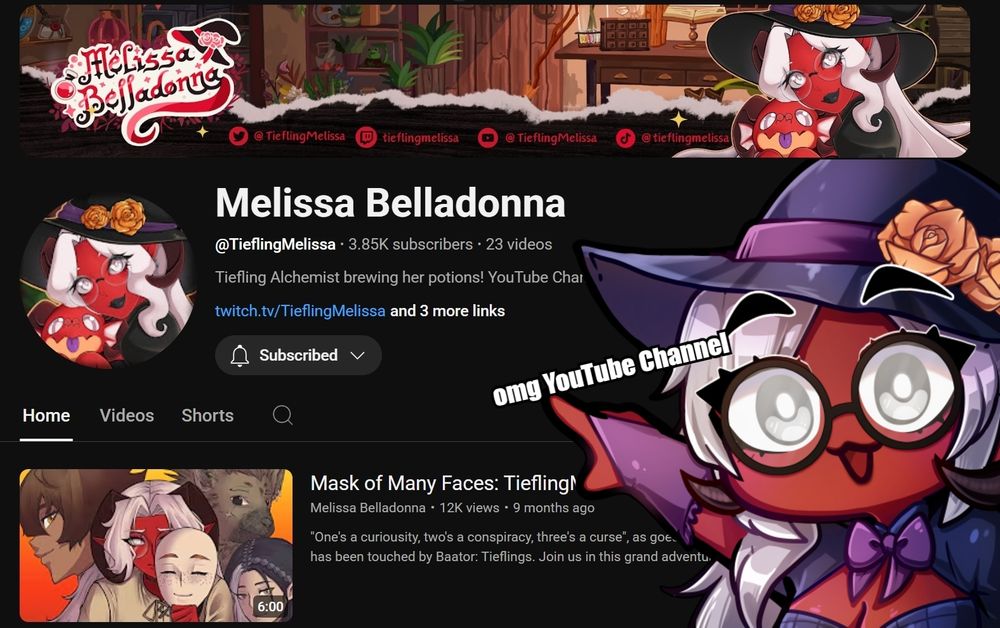The image size is (1000, 628).
Task: Click the TikTok icon in banner
Action: coord(625,138)
